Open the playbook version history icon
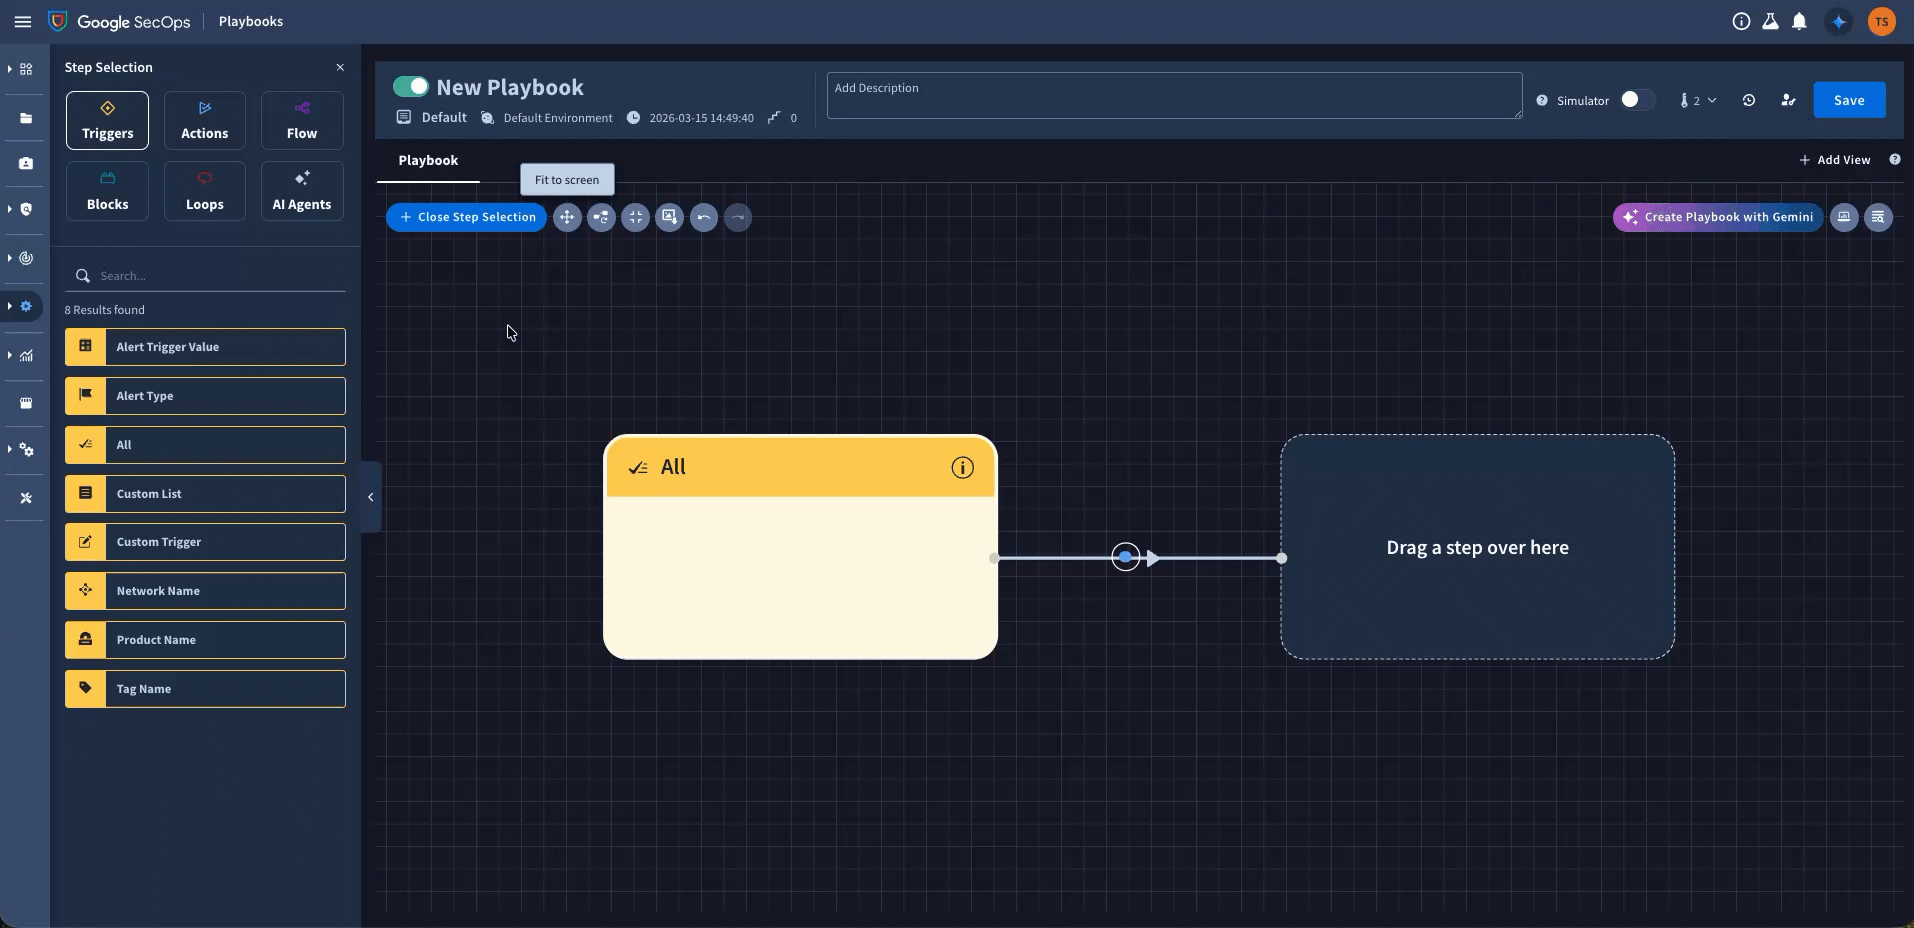Viewport: 1914px width, 928px height. [x=1749, y=100]
